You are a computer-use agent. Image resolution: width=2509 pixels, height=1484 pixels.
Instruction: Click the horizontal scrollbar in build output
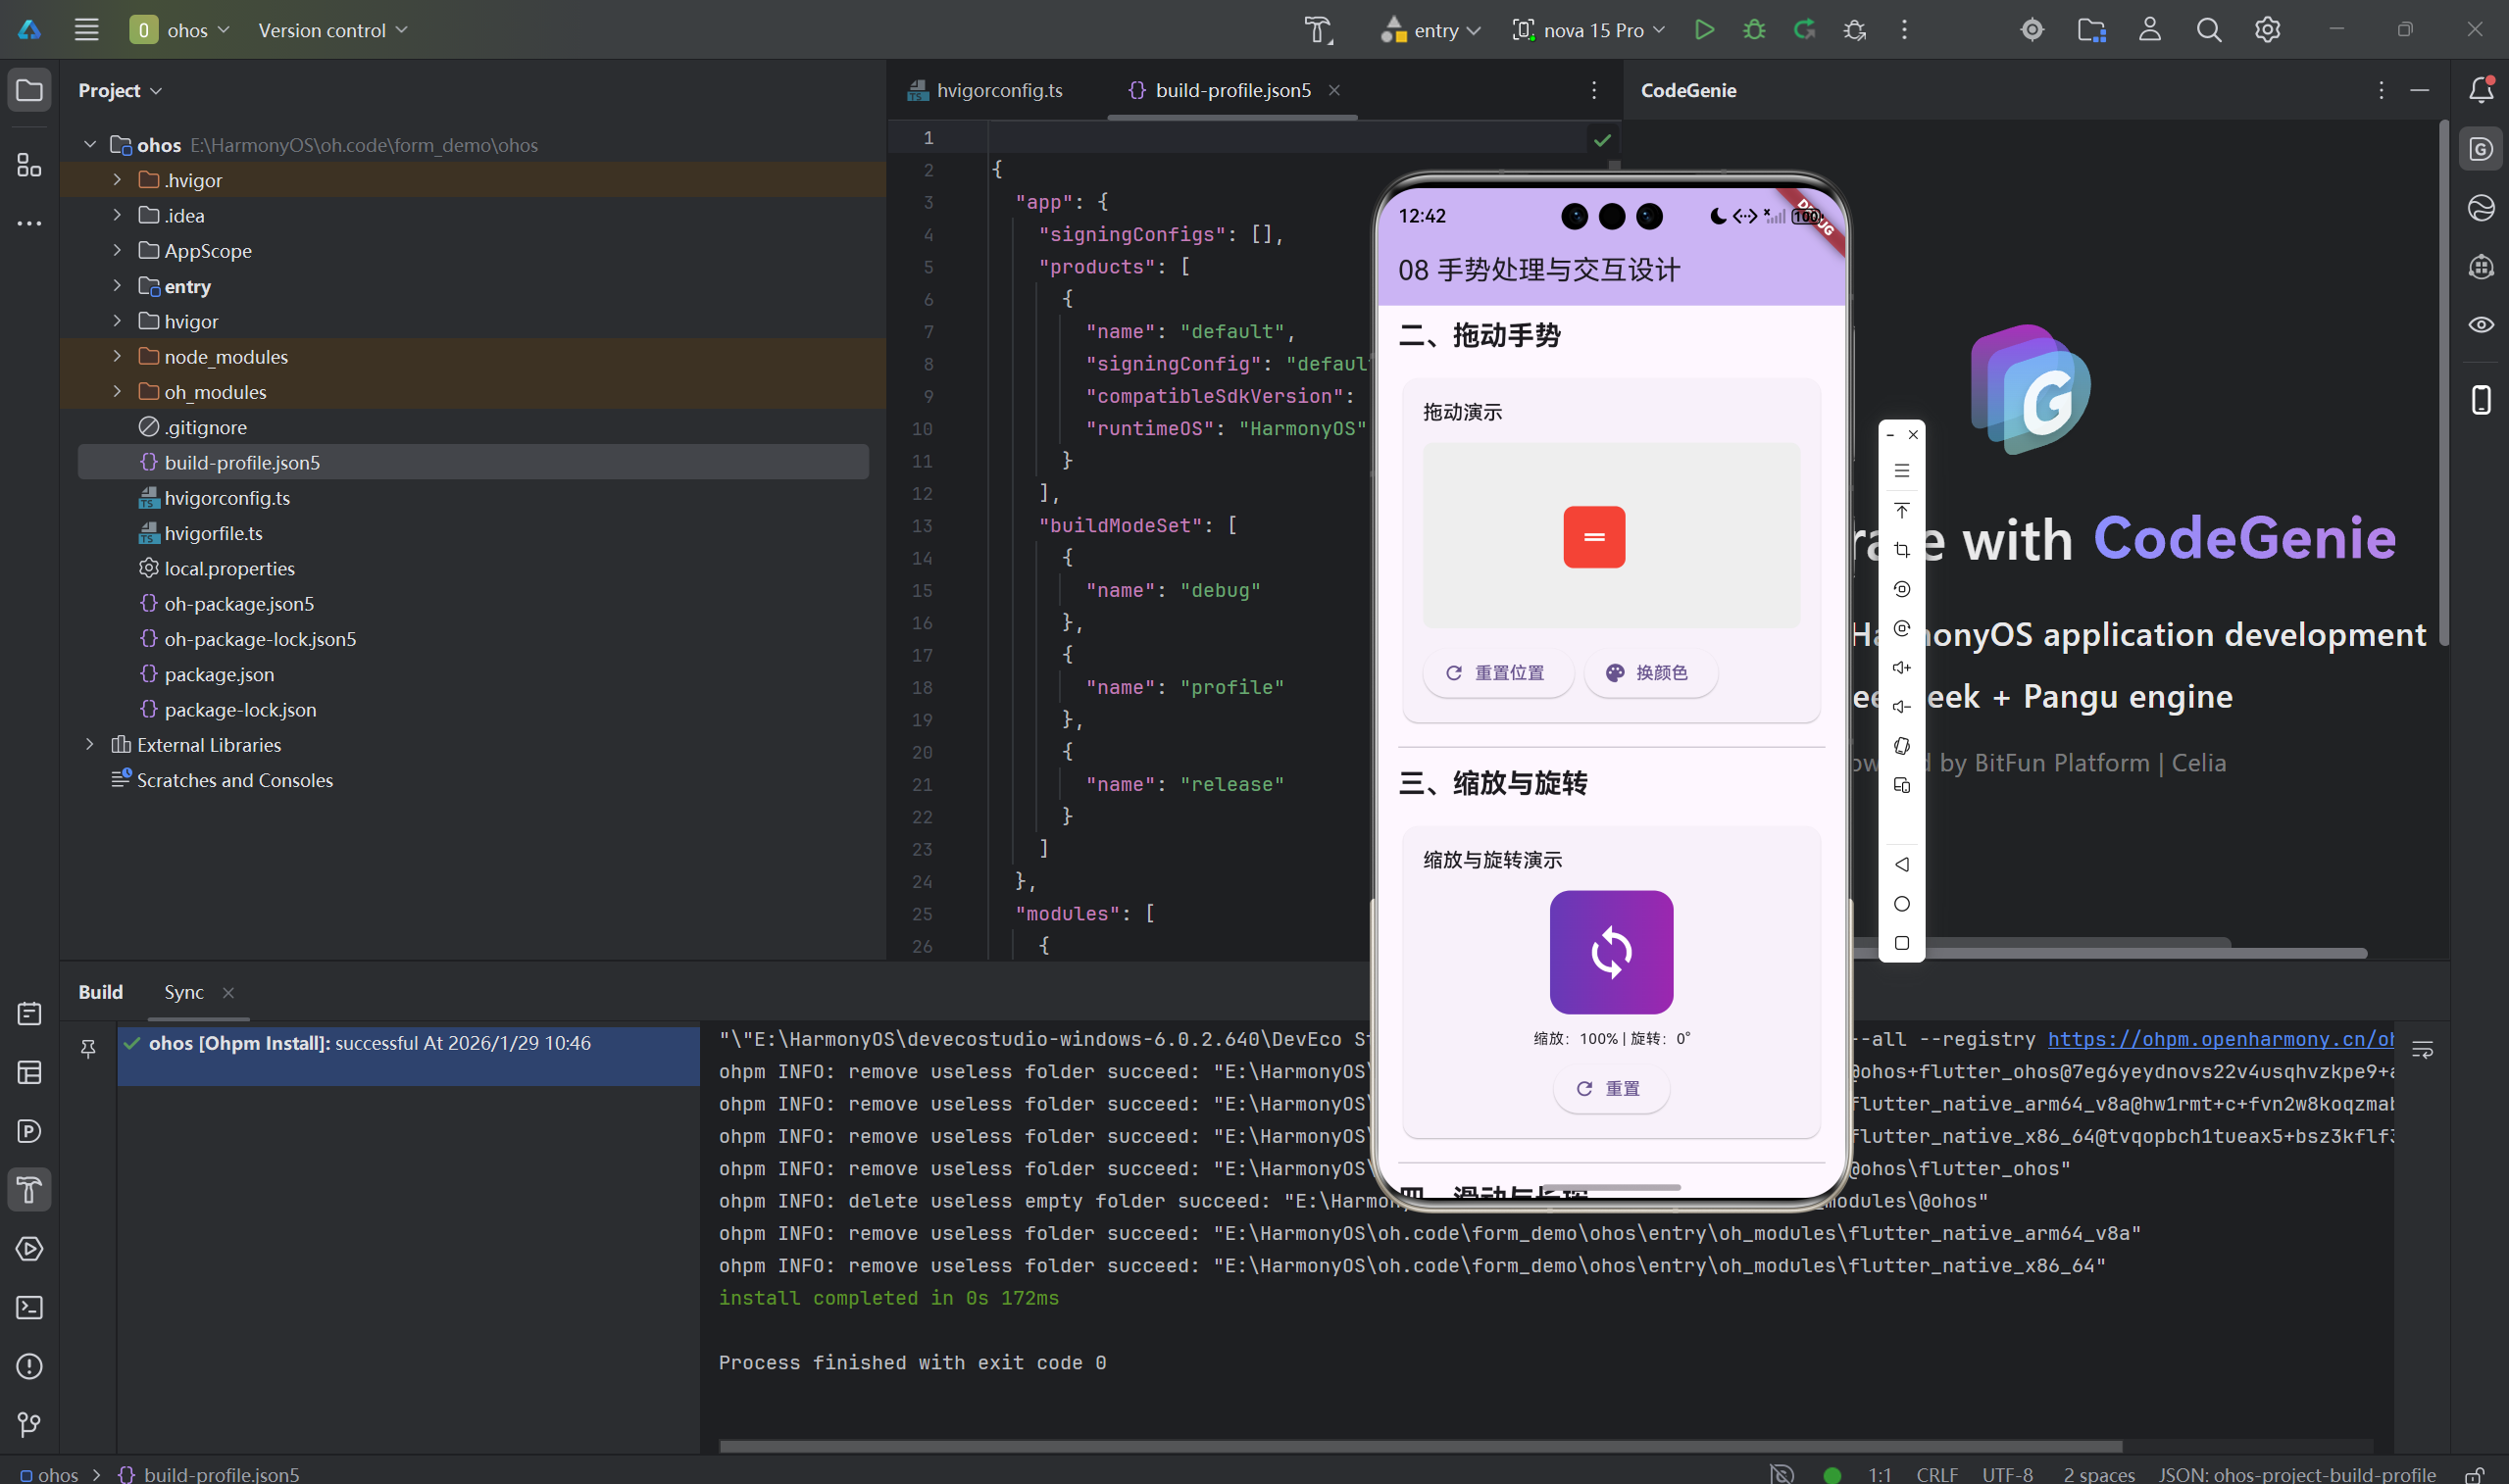point(1420,1446)
